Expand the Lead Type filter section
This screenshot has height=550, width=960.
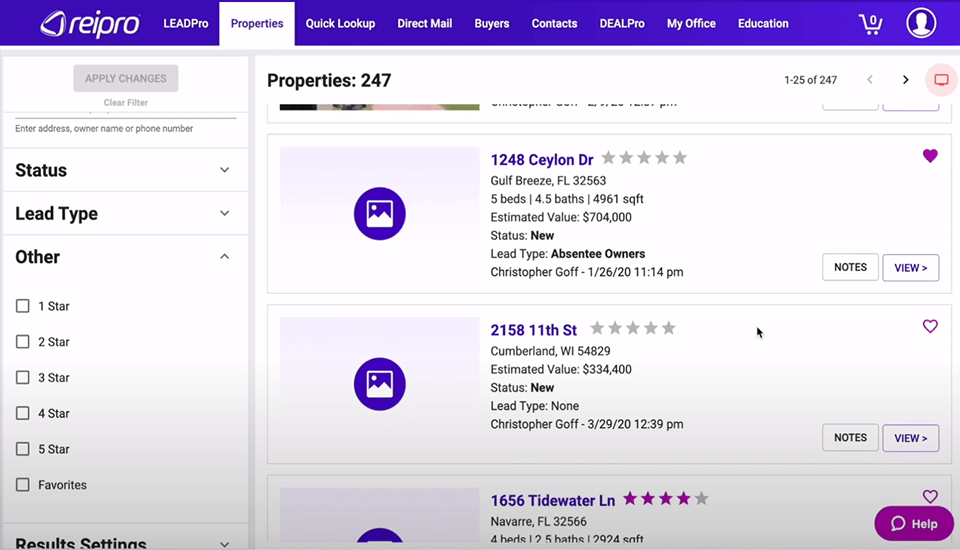[x=126, y=213]
